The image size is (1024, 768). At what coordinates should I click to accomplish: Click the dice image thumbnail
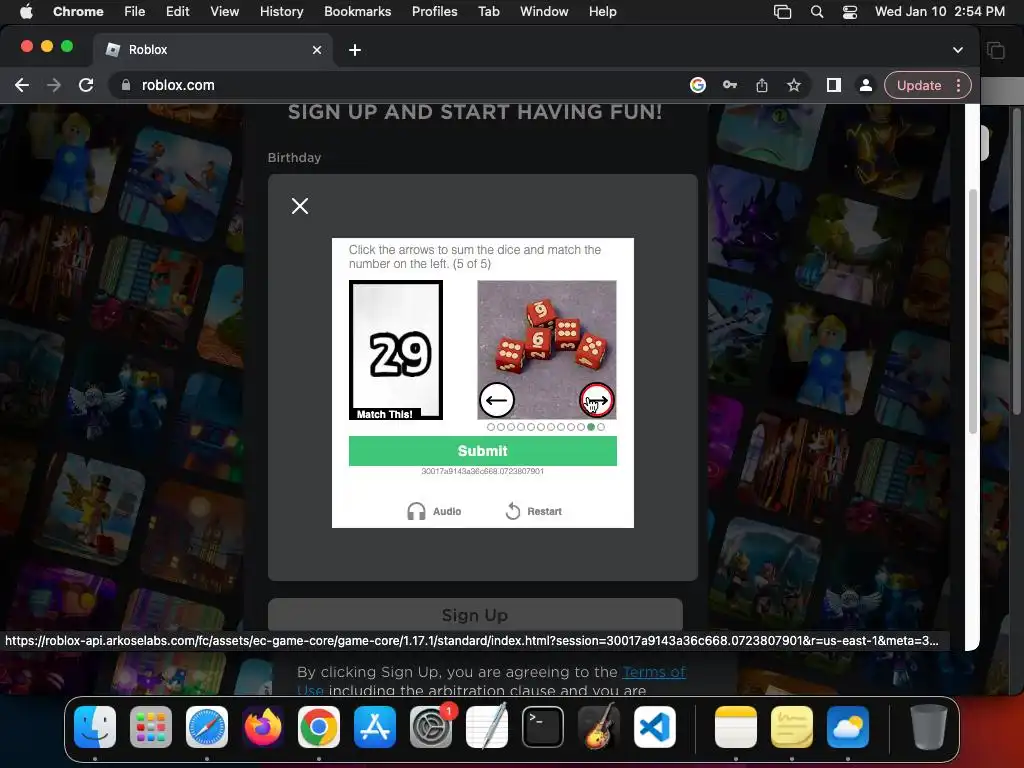pyautogui.click(x=547, y=349)
